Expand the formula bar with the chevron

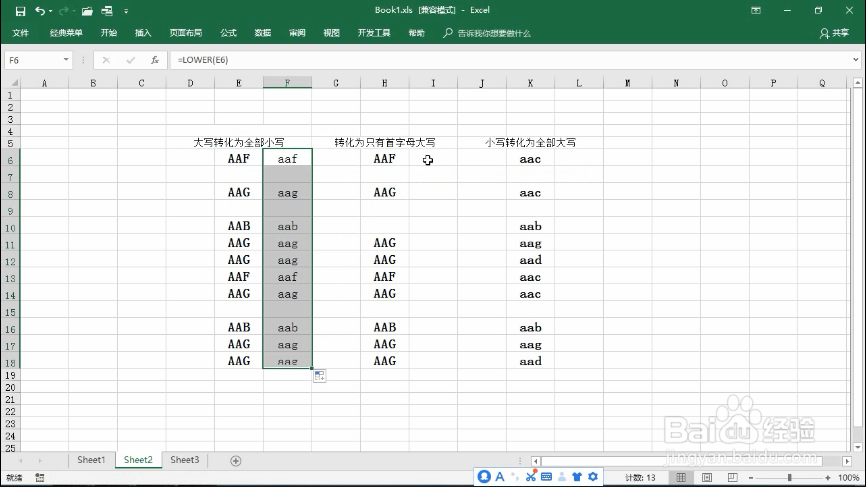point(856,60)
